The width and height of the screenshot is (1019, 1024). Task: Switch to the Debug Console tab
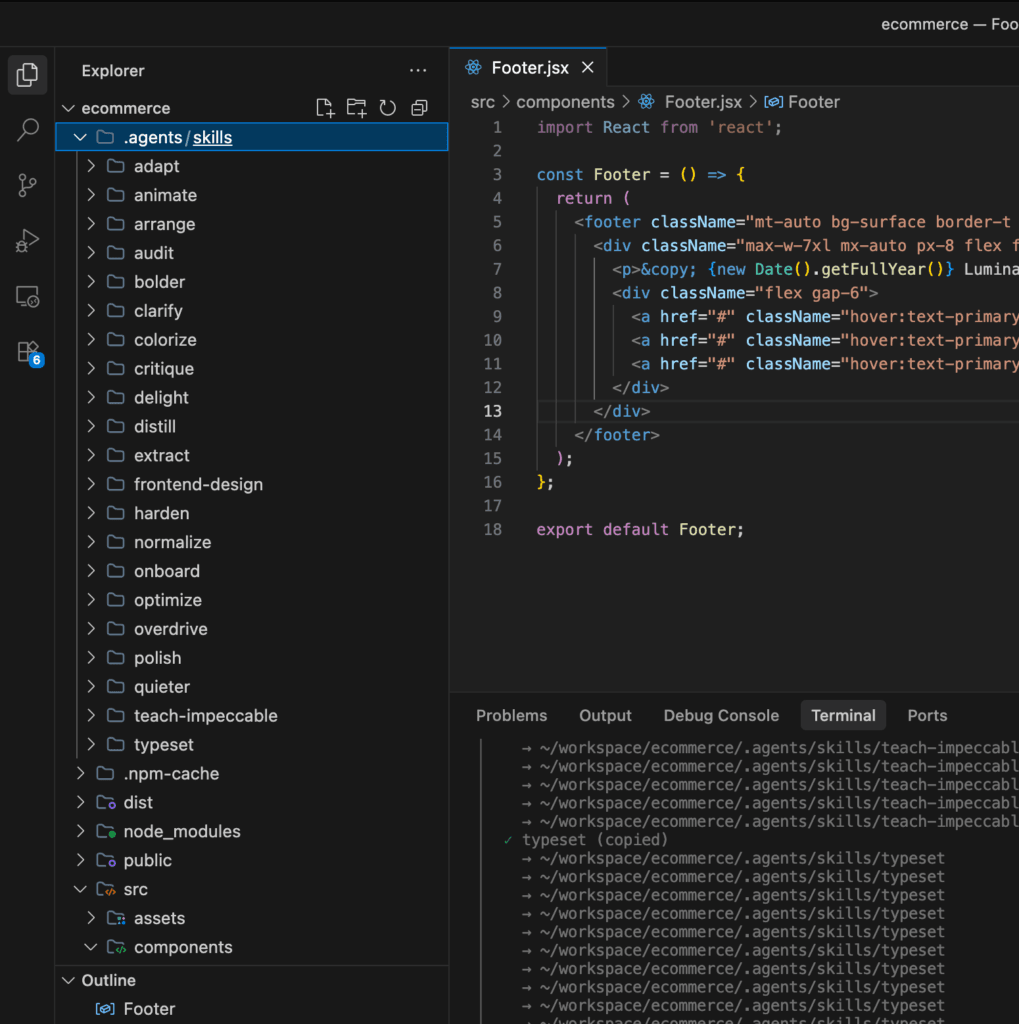pyautogui.click(x=721, y=715)
